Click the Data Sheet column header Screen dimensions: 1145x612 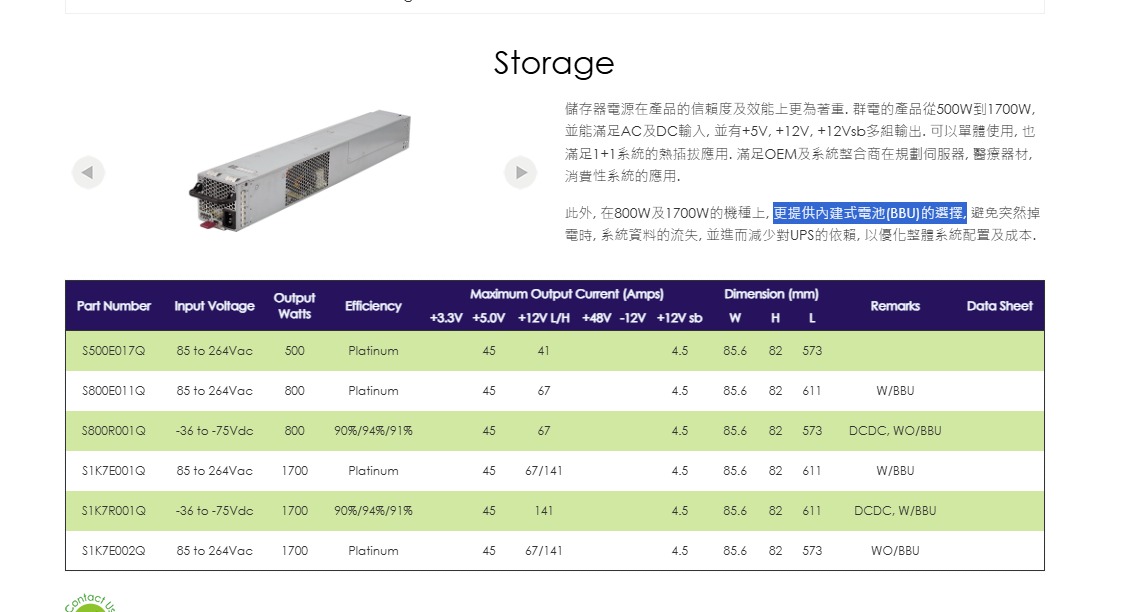pos(999,306)
